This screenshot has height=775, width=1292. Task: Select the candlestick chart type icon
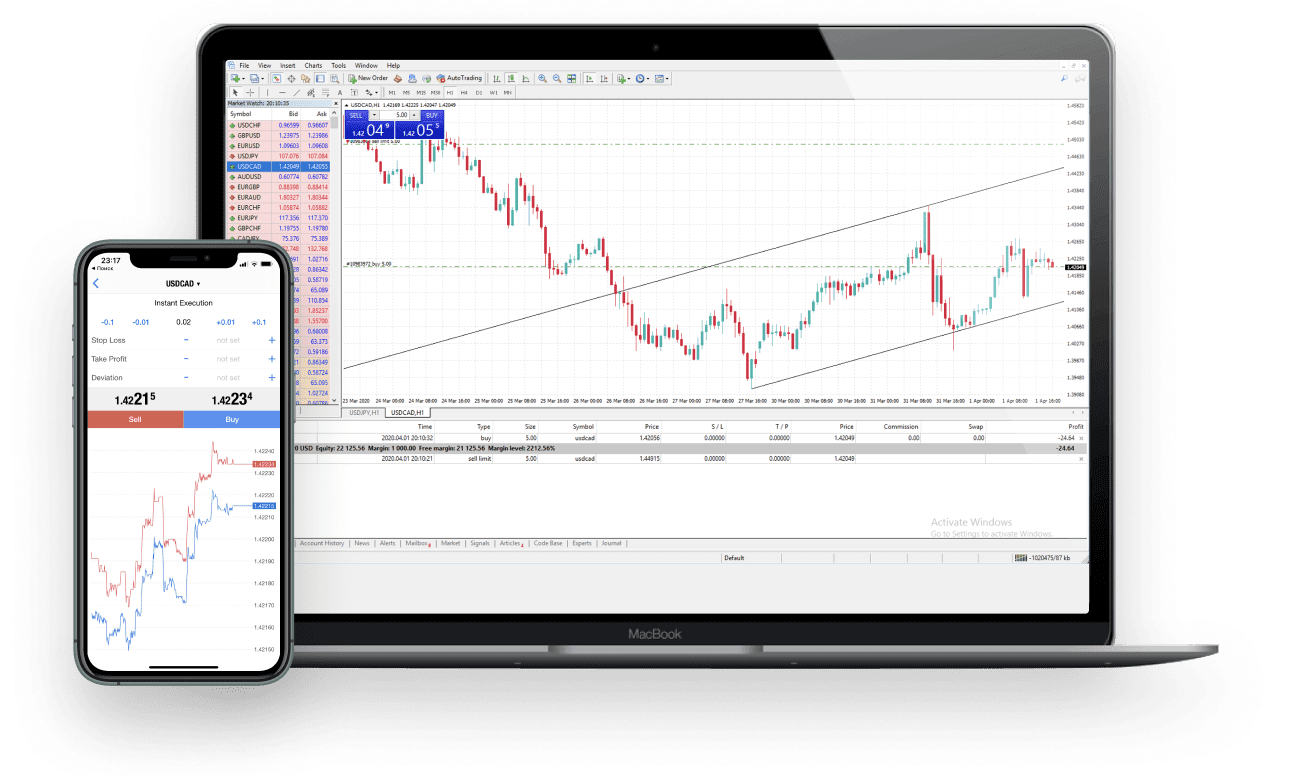[x=511, y=78]
